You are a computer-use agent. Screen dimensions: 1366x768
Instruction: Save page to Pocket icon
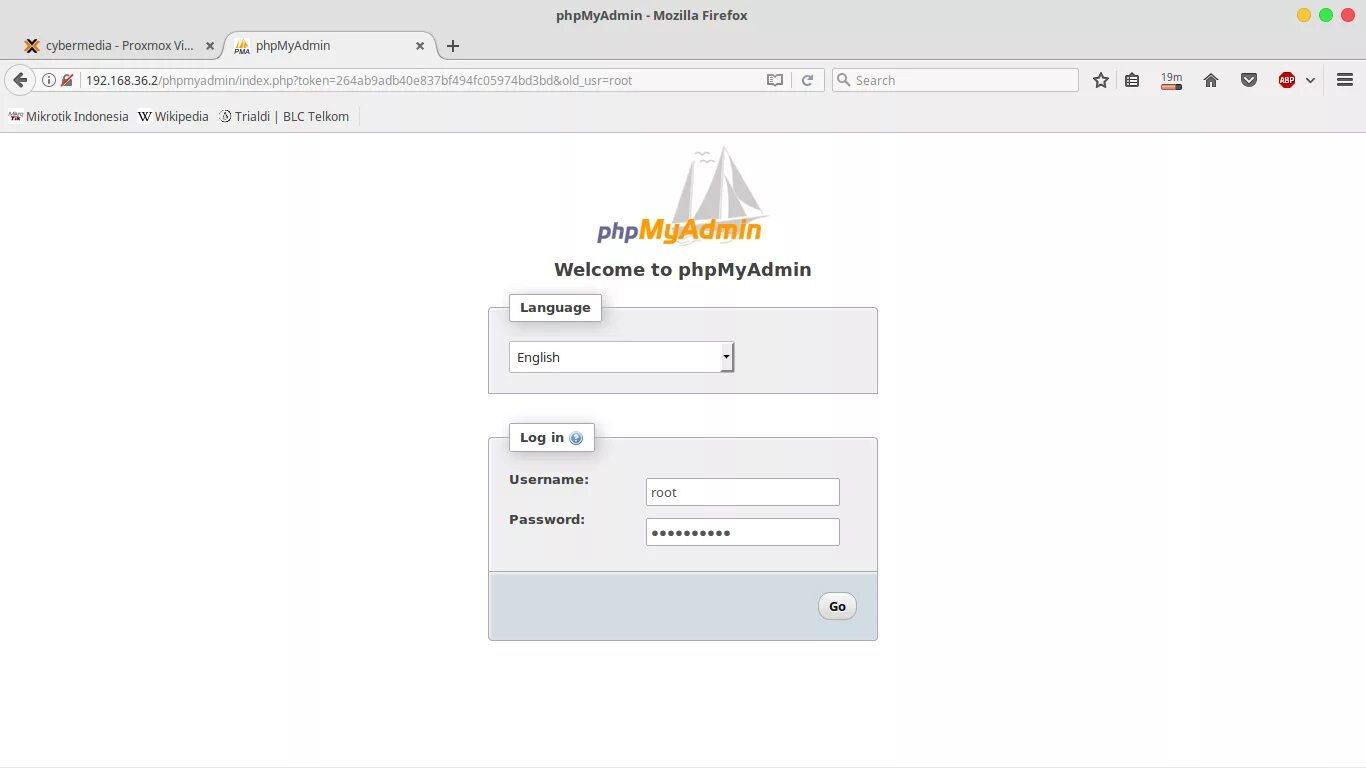pyautogui.click(x=1249, y=80)
